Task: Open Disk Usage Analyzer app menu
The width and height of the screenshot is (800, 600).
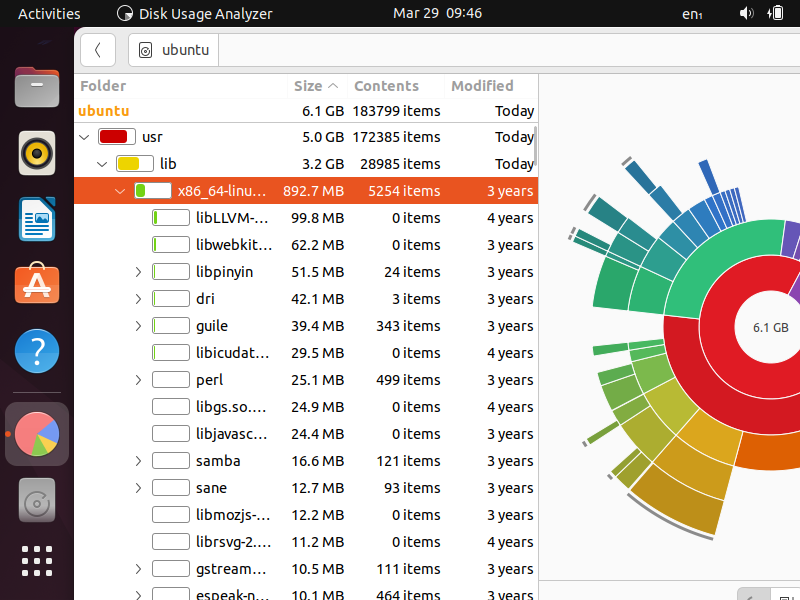Action: (x=194, y=13)
